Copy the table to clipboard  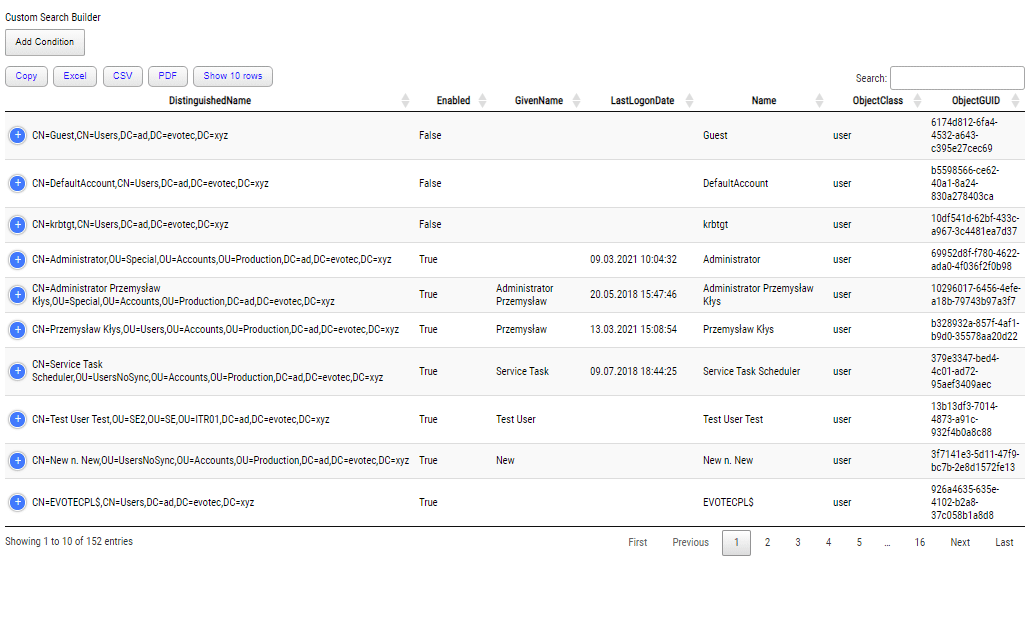click(26, 75)
